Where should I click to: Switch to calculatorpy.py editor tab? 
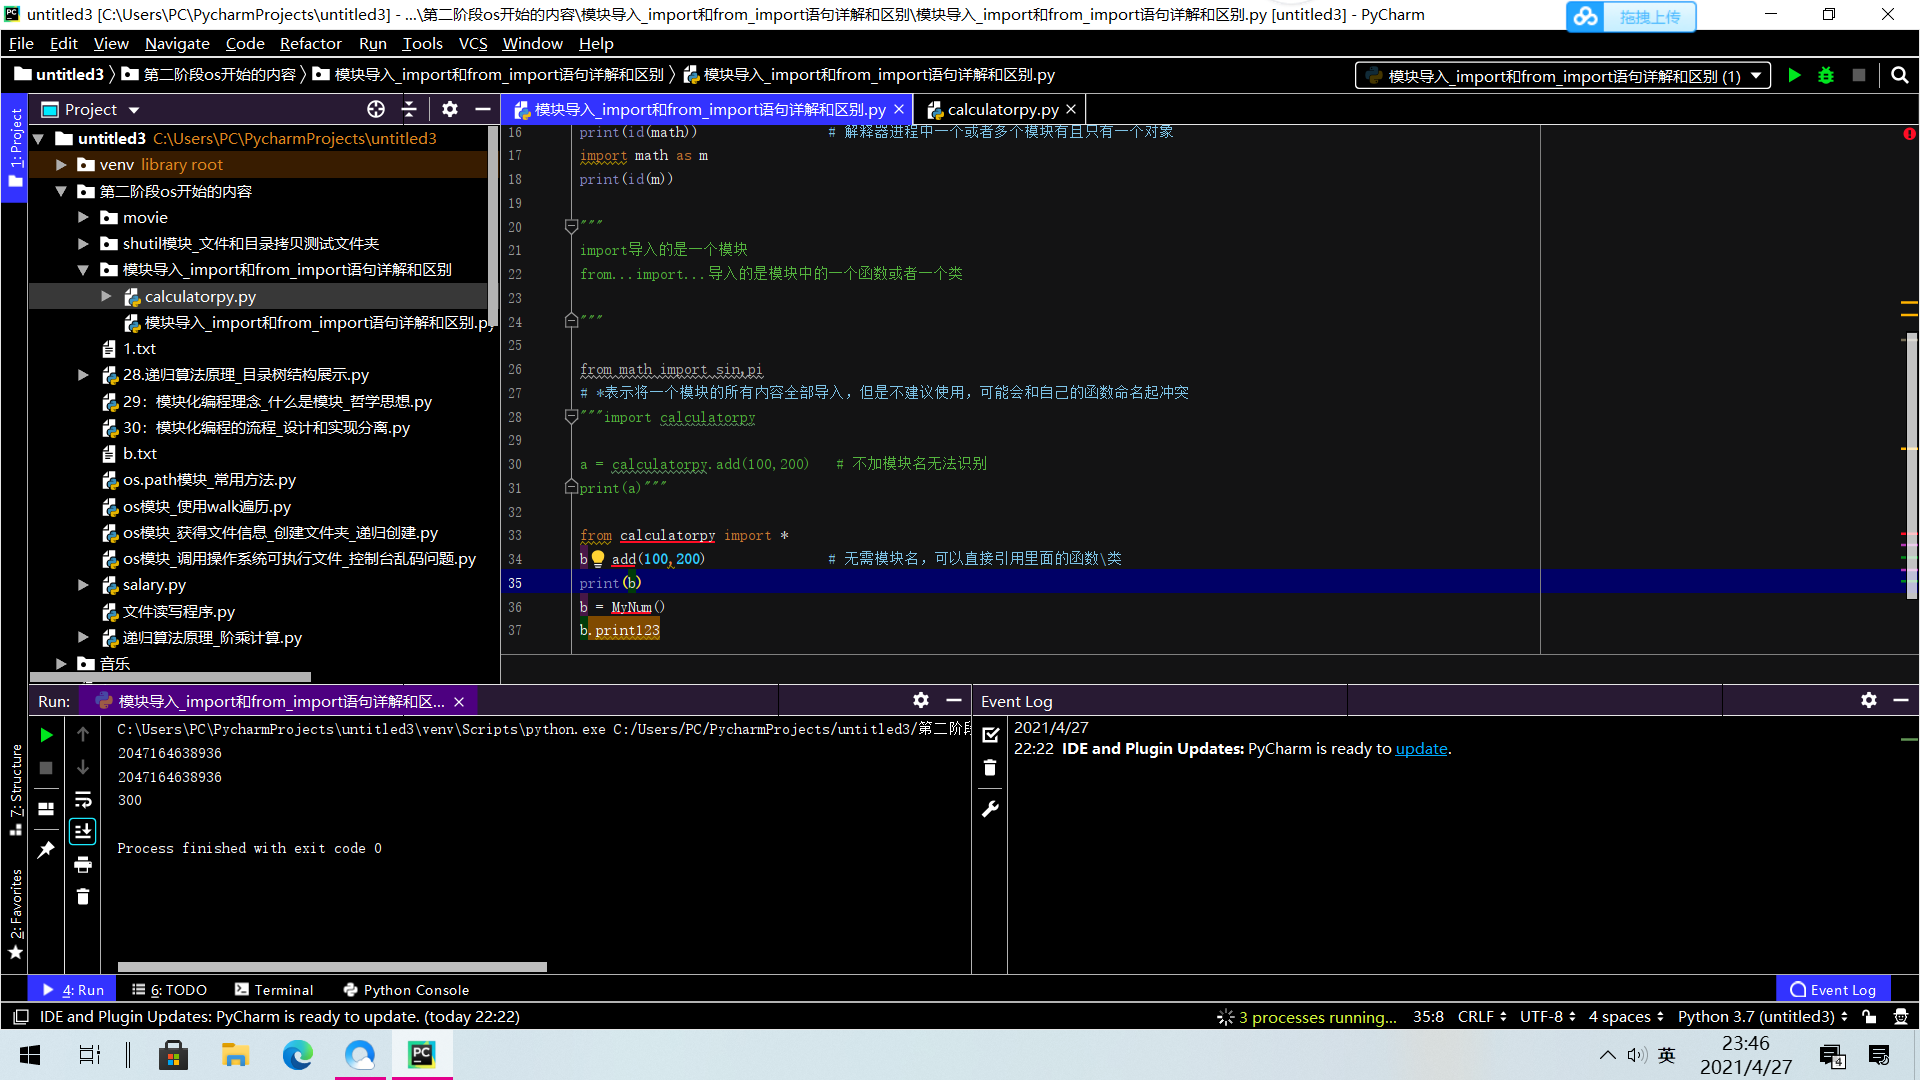pyautogui.click(x=1002, y=109)
